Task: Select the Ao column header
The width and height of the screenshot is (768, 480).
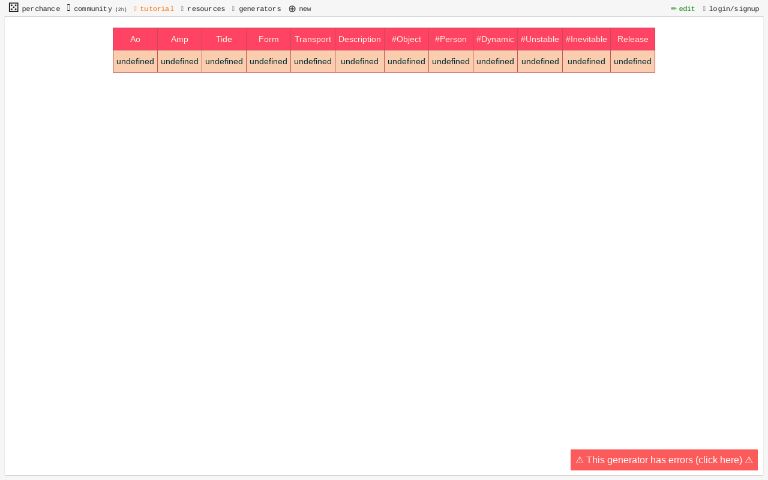Action: click(135, 39)
